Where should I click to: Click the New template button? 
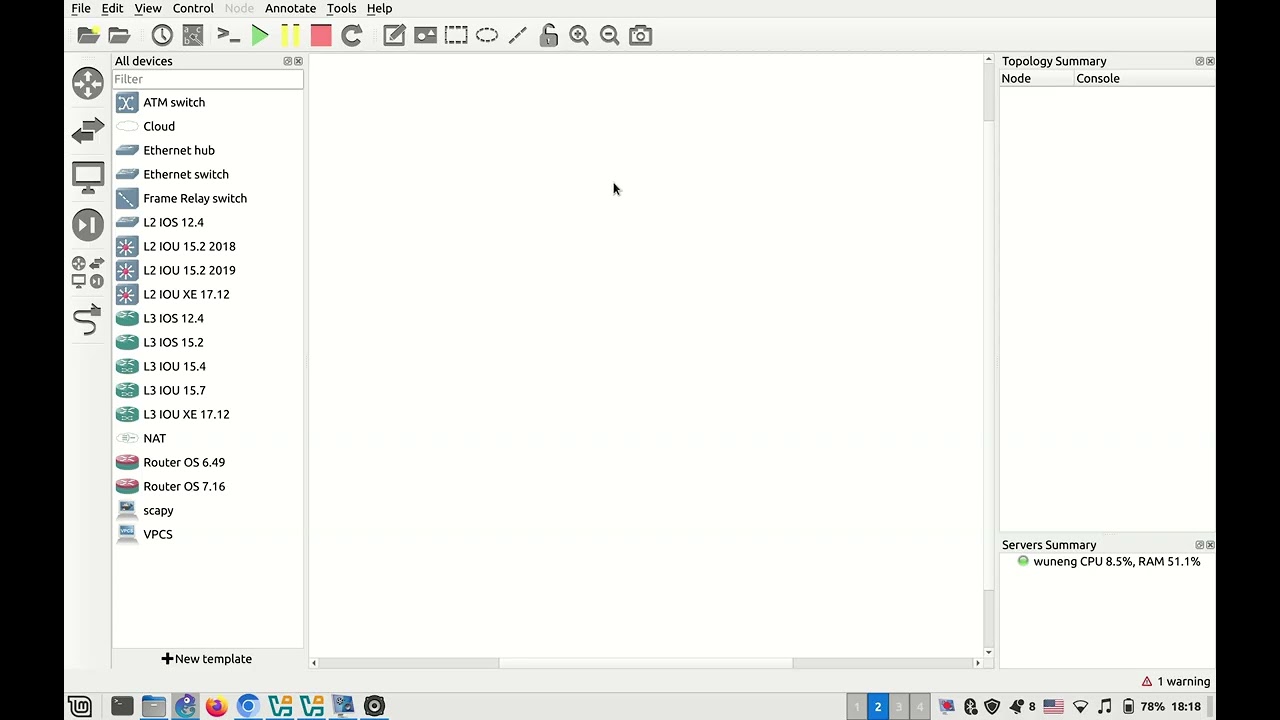click(x=207, y=659)
